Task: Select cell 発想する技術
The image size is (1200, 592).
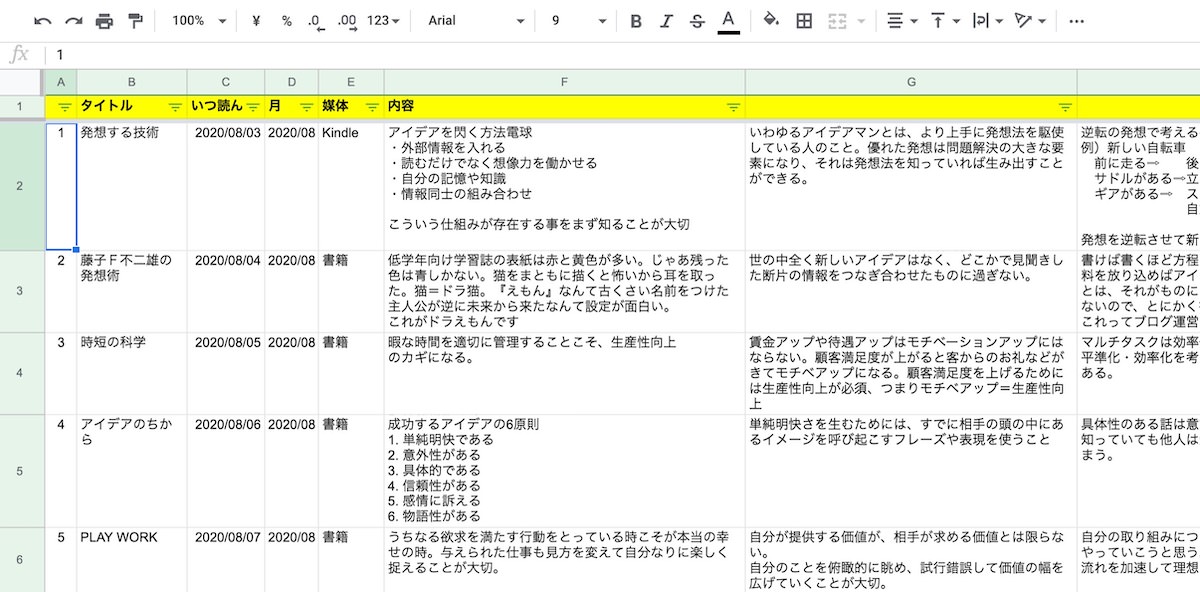Action: pos(132,186)
